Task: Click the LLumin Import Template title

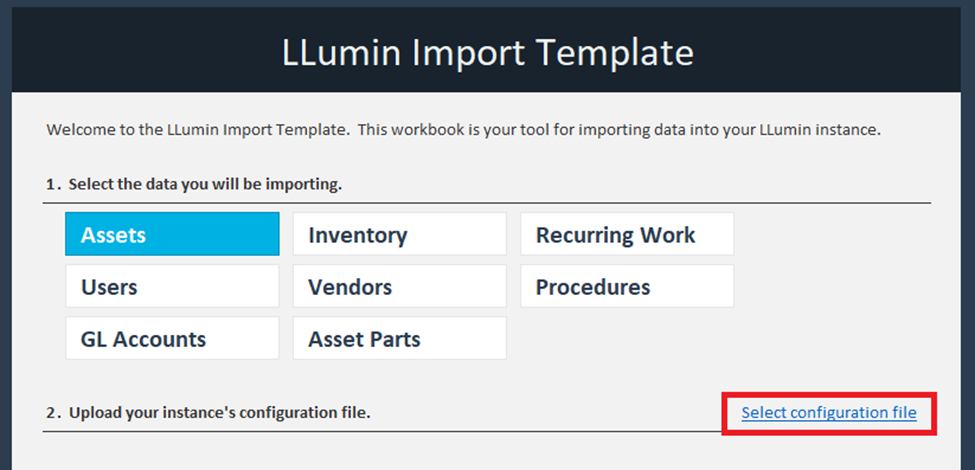Action: coord(488,51)
